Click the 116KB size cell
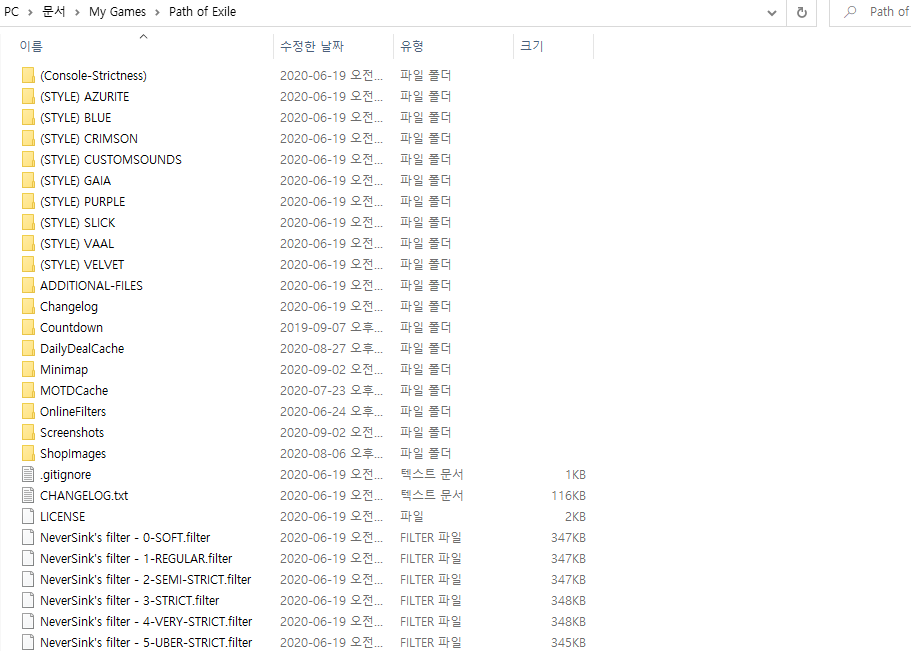 568,496
